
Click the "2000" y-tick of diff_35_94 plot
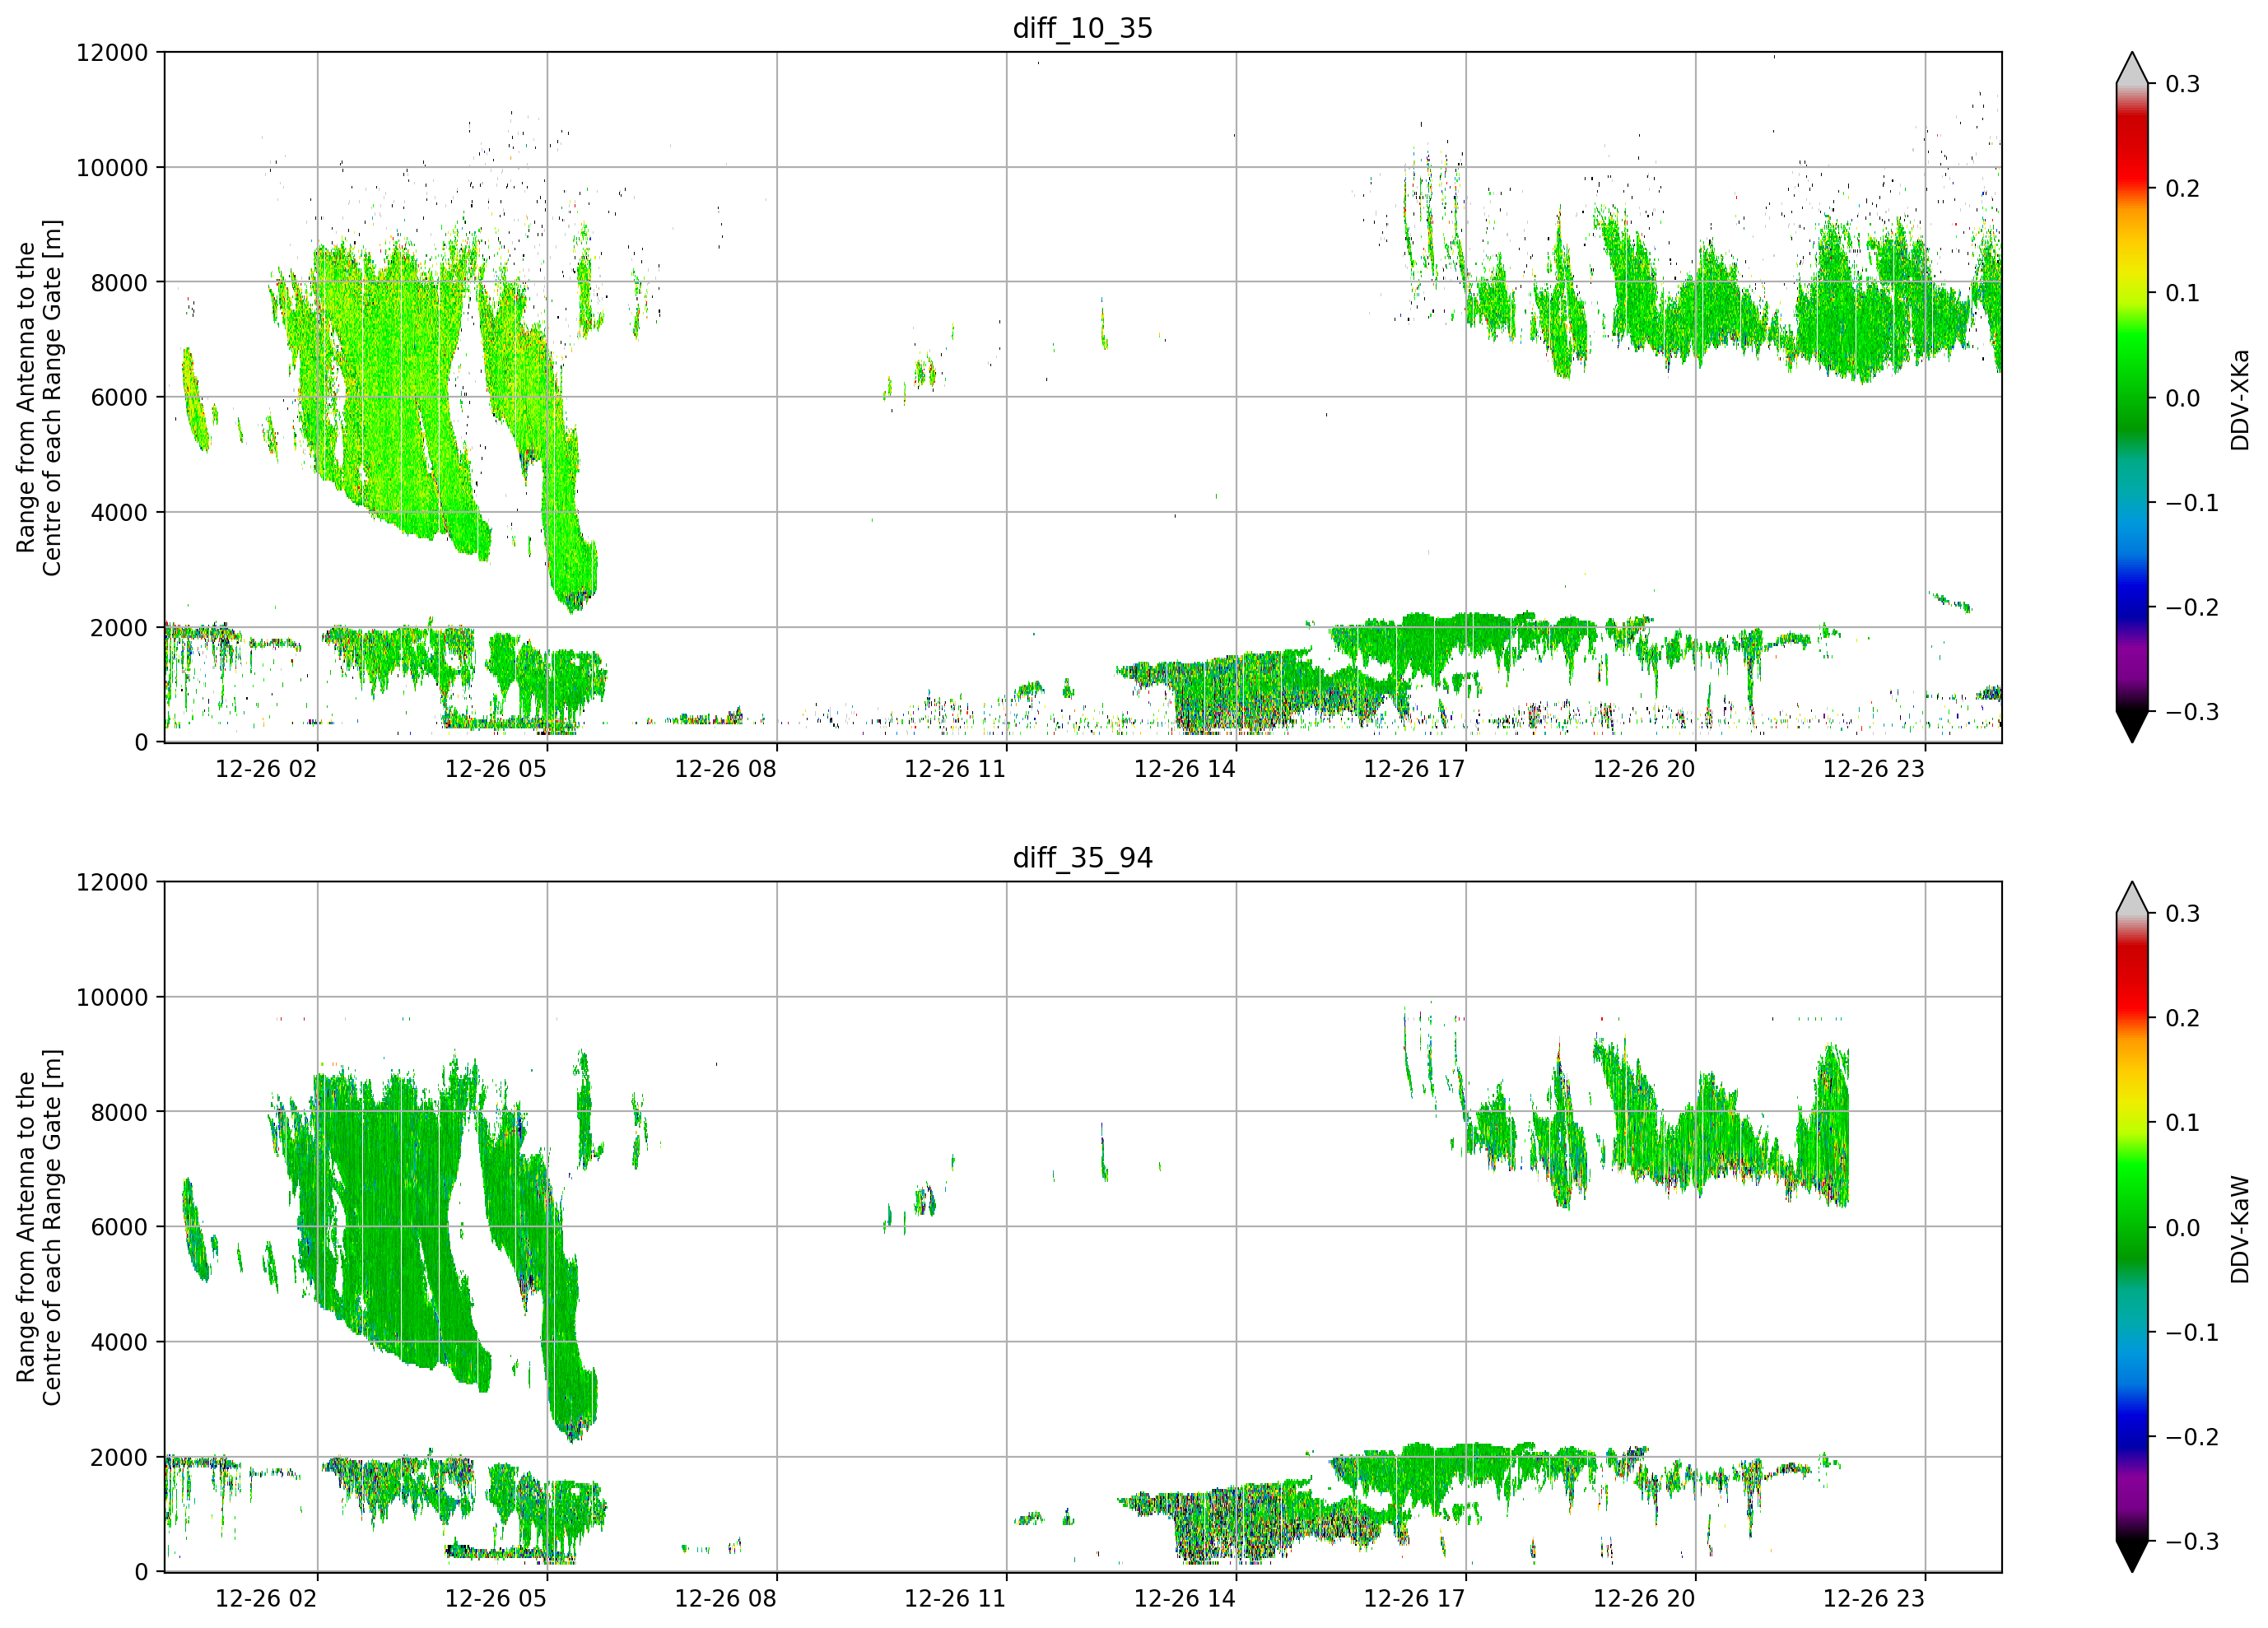click(x=119, y=1458)
